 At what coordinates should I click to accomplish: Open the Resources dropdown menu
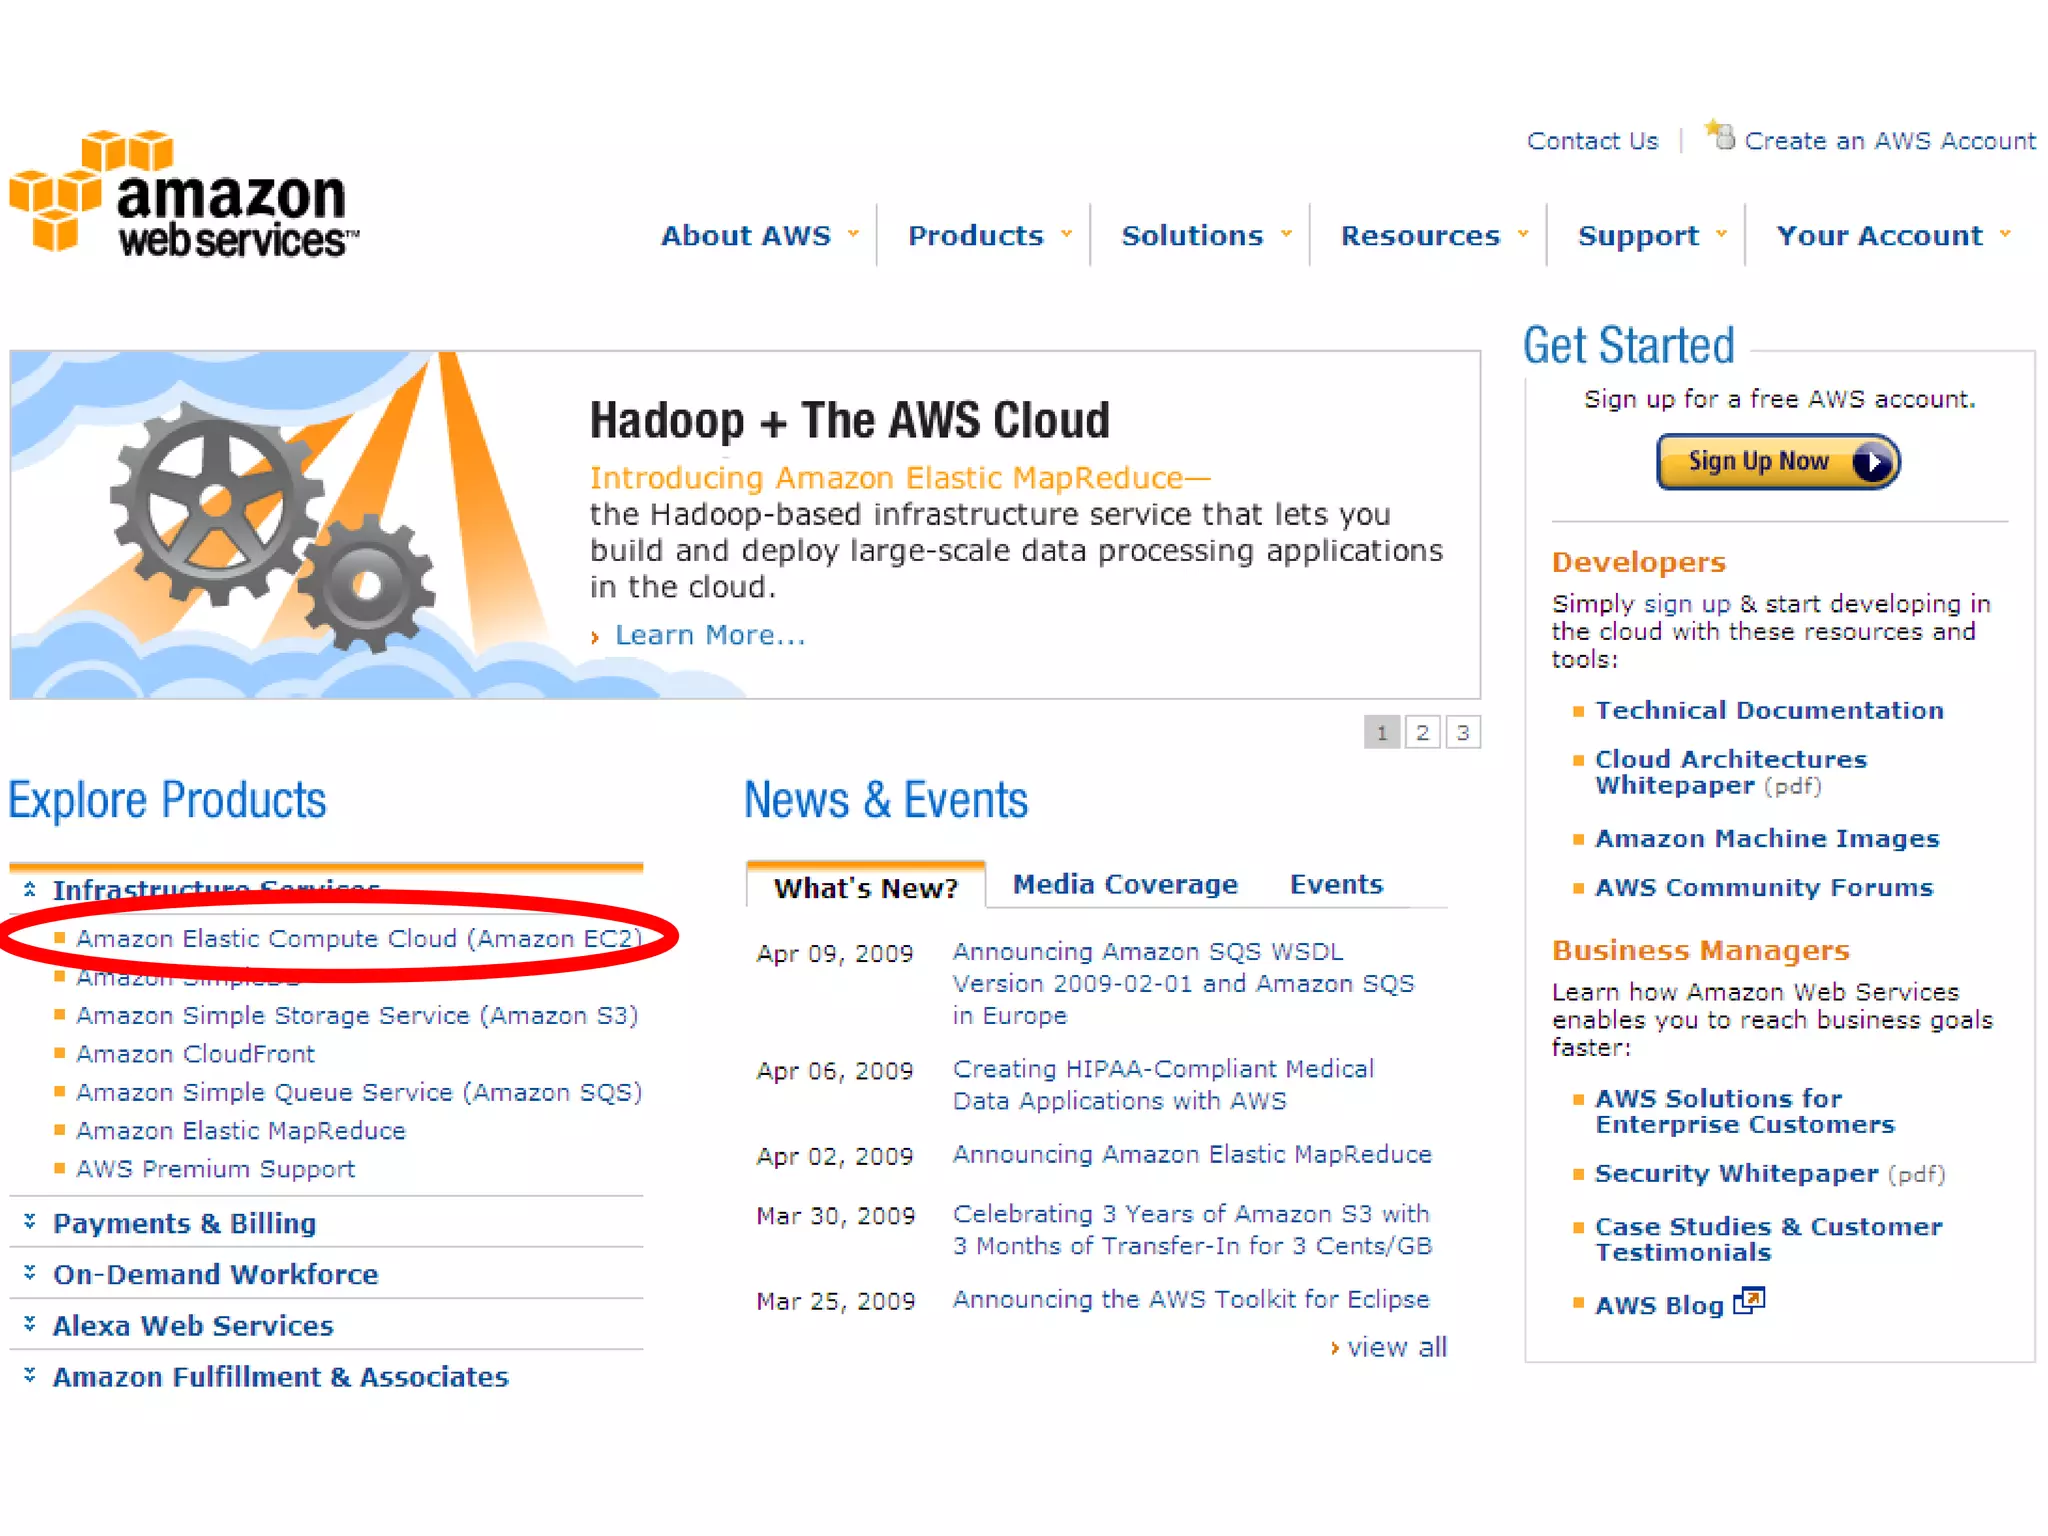point(1435,235)
